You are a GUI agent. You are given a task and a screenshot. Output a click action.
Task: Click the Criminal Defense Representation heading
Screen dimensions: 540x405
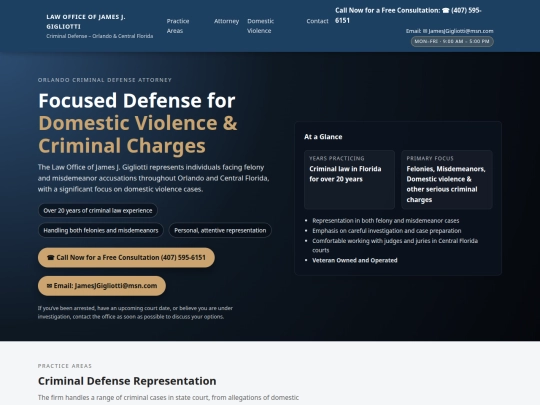(x=127, y=381)
